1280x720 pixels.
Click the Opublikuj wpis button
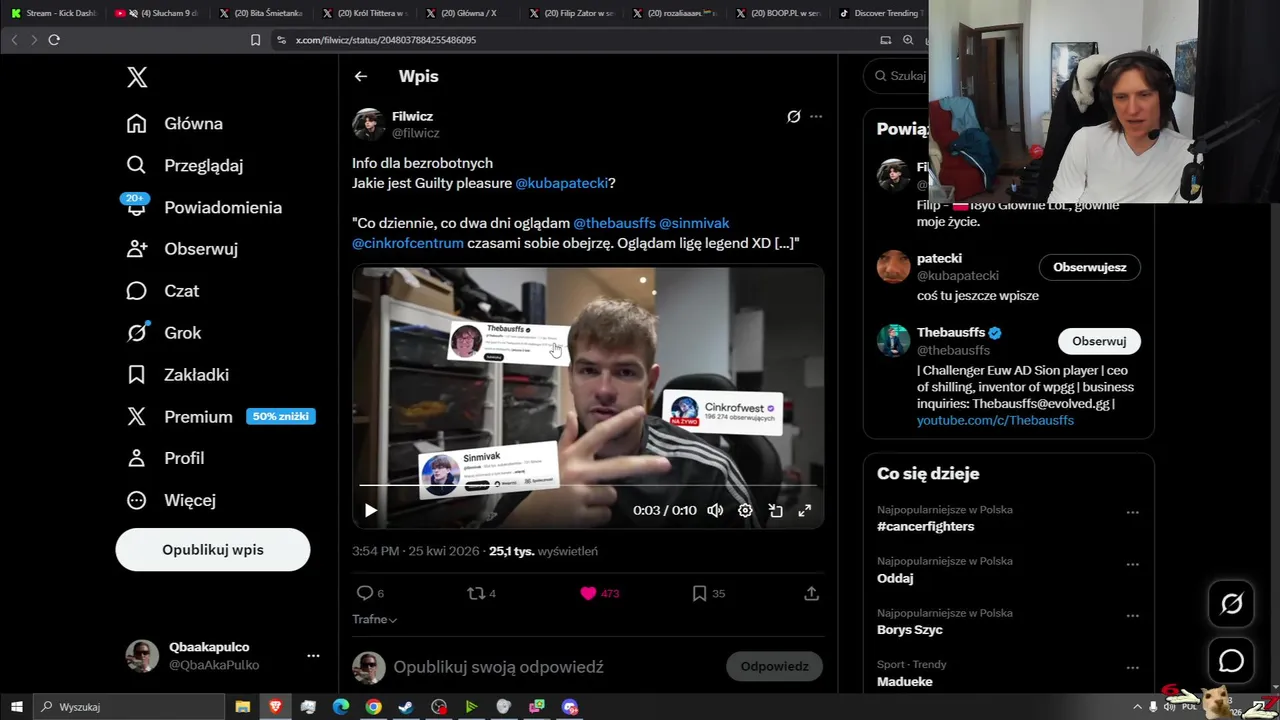[213, 550]
